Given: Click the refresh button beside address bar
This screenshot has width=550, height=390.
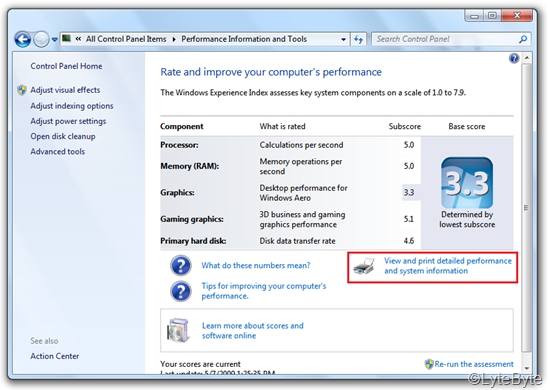Looking at the screenshot, I should (x=358, y=39).
